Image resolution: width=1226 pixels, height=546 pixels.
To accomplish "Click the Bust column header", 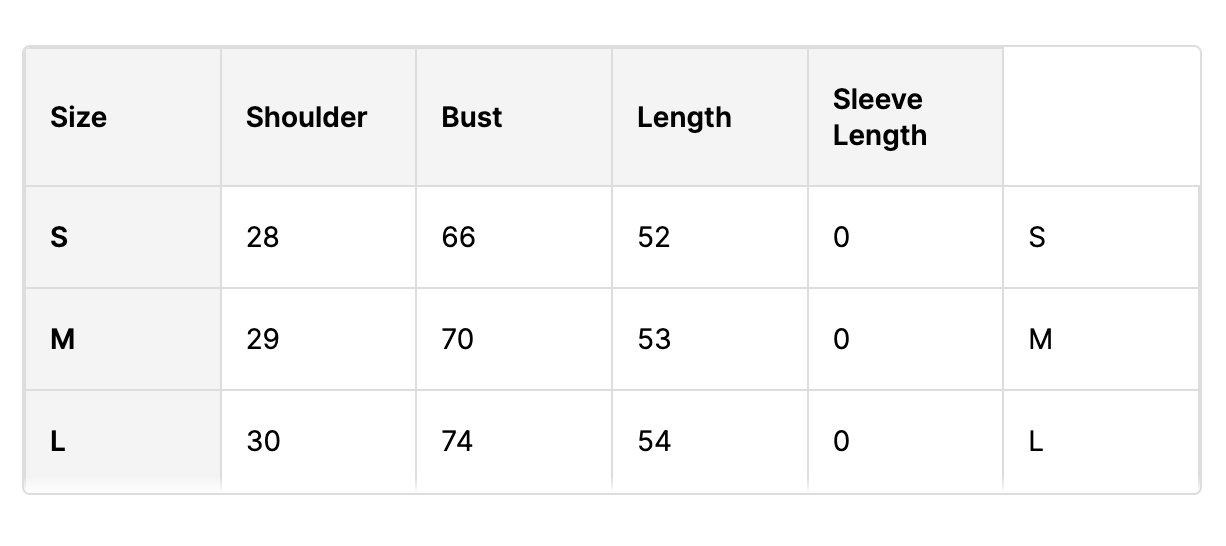I will click(472, 118).
